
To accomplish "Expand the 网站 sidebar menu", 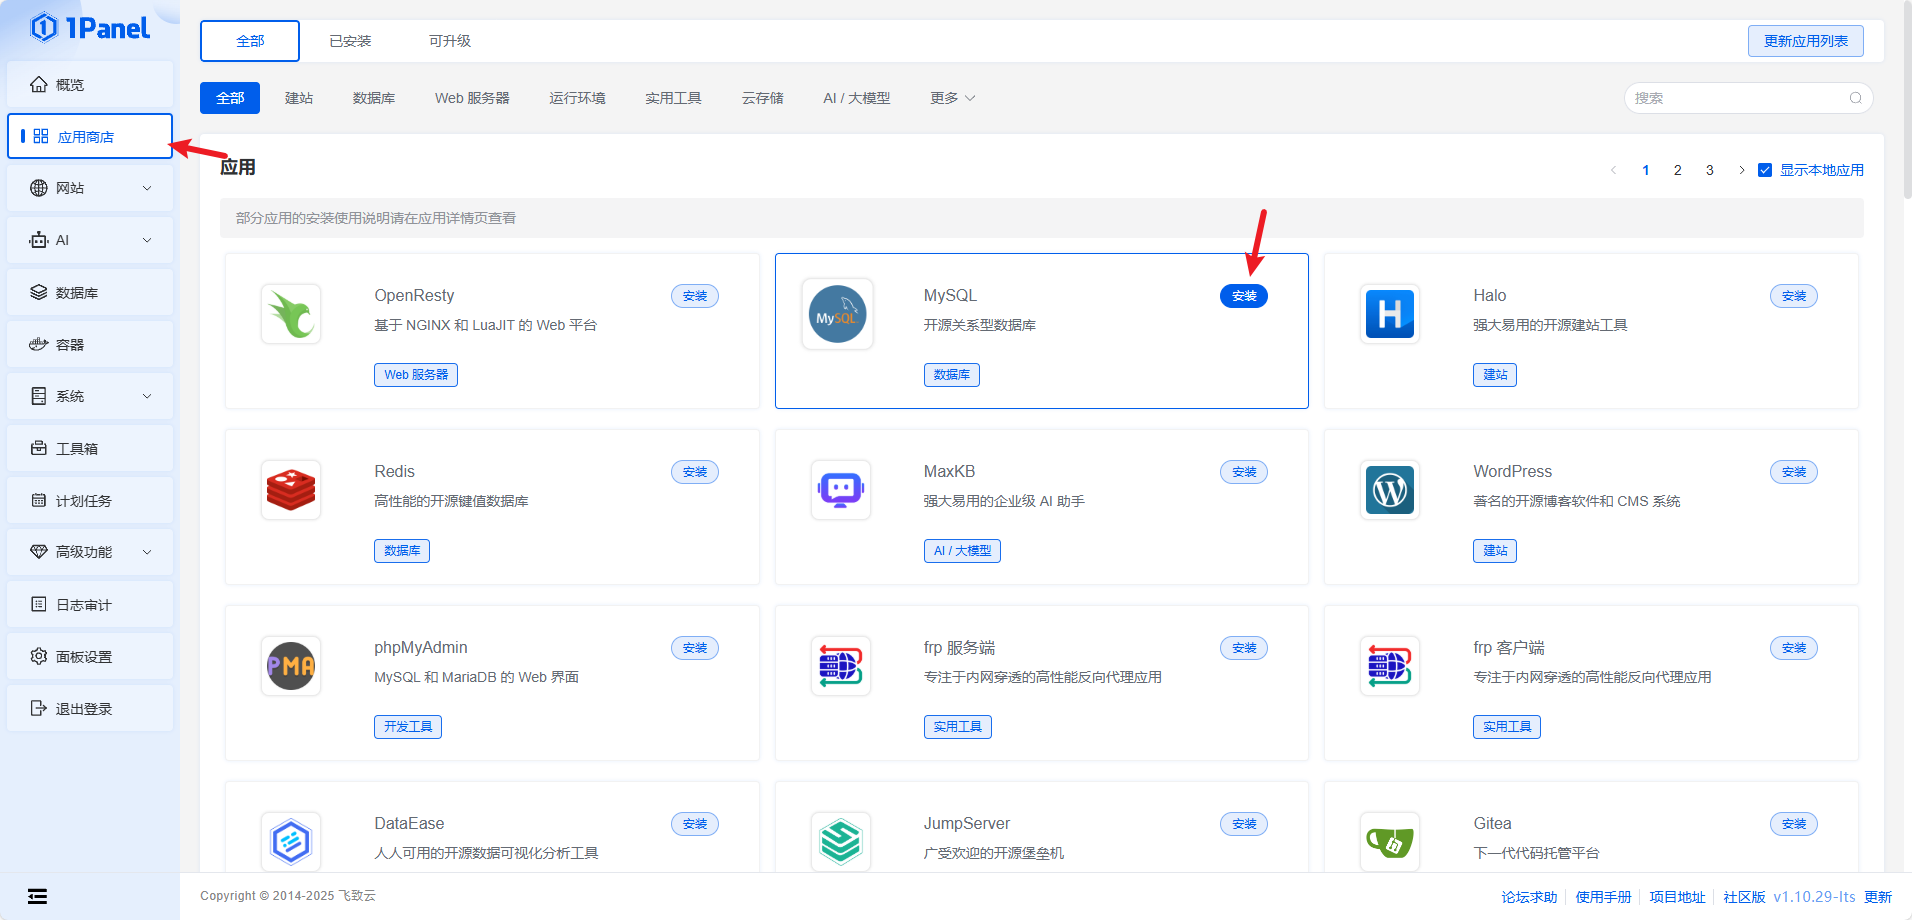I will coord(90,188).
